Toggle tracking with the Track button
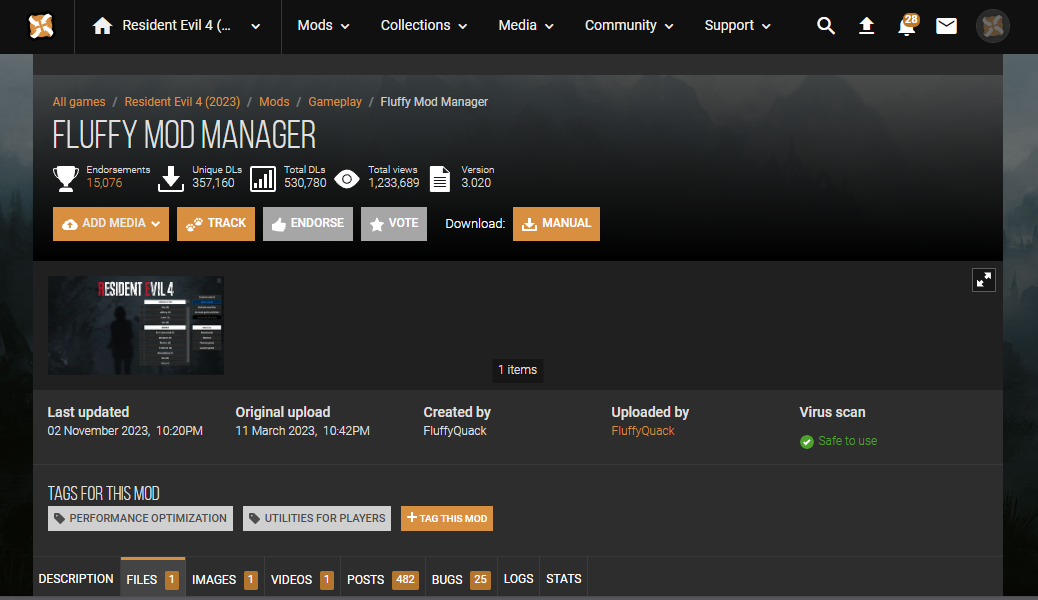 (x=216, y=224)
